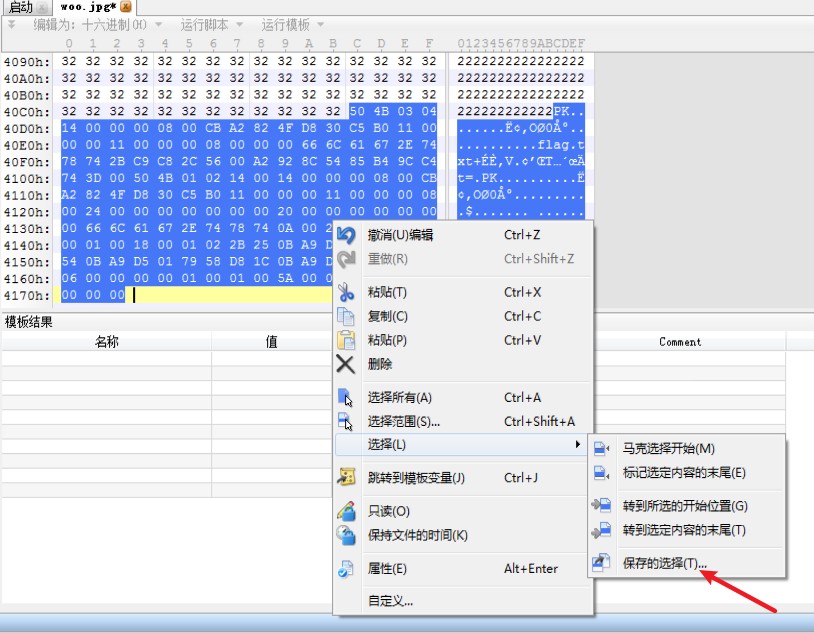Choose 保存的选择 from the submenu
The image size is (814, 633).
pos(662,562)
